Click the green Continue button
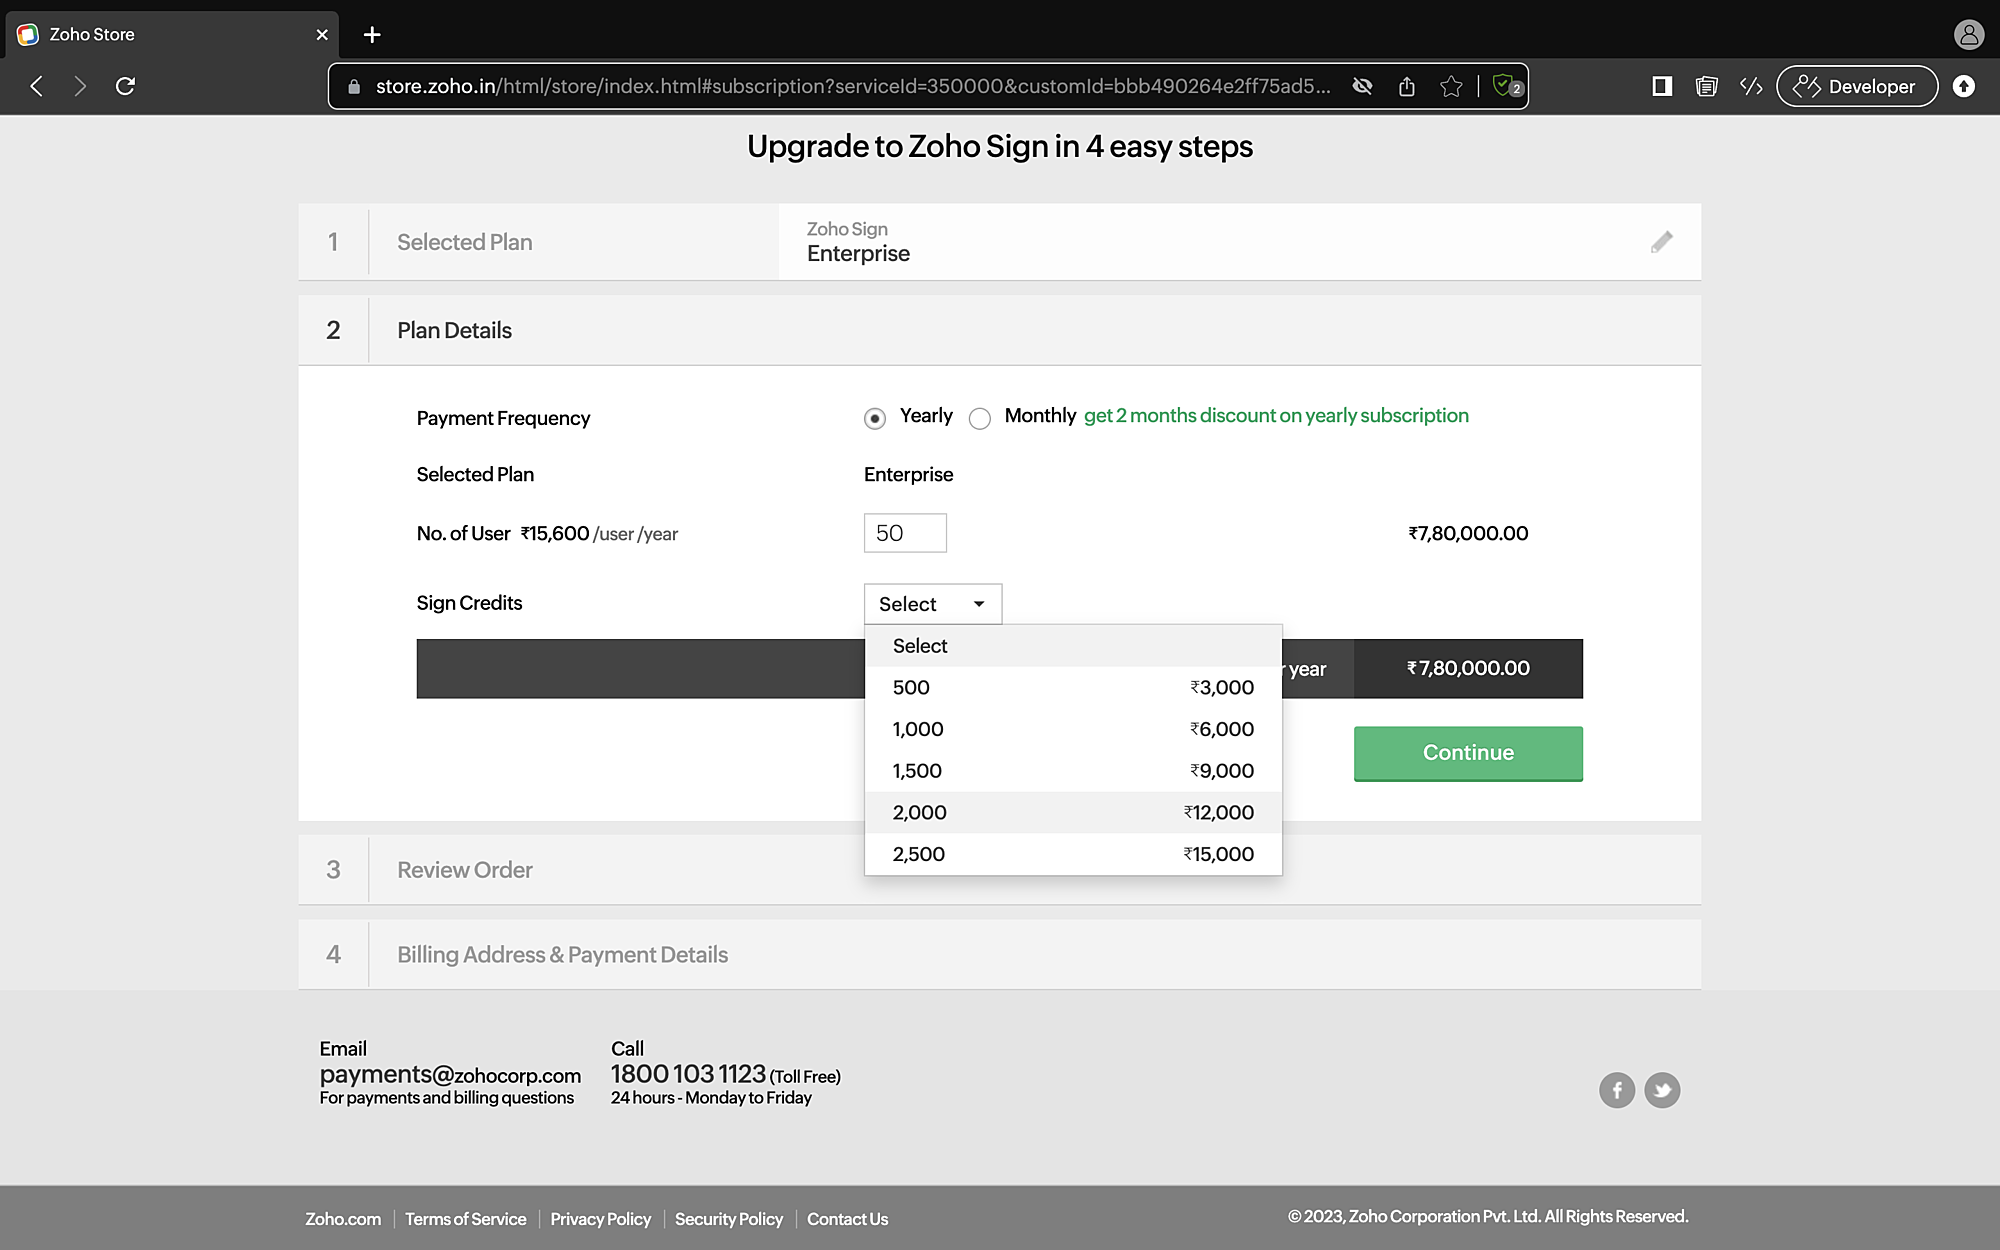Viewport: 2000px width, 1250px height. point(1468,753)
